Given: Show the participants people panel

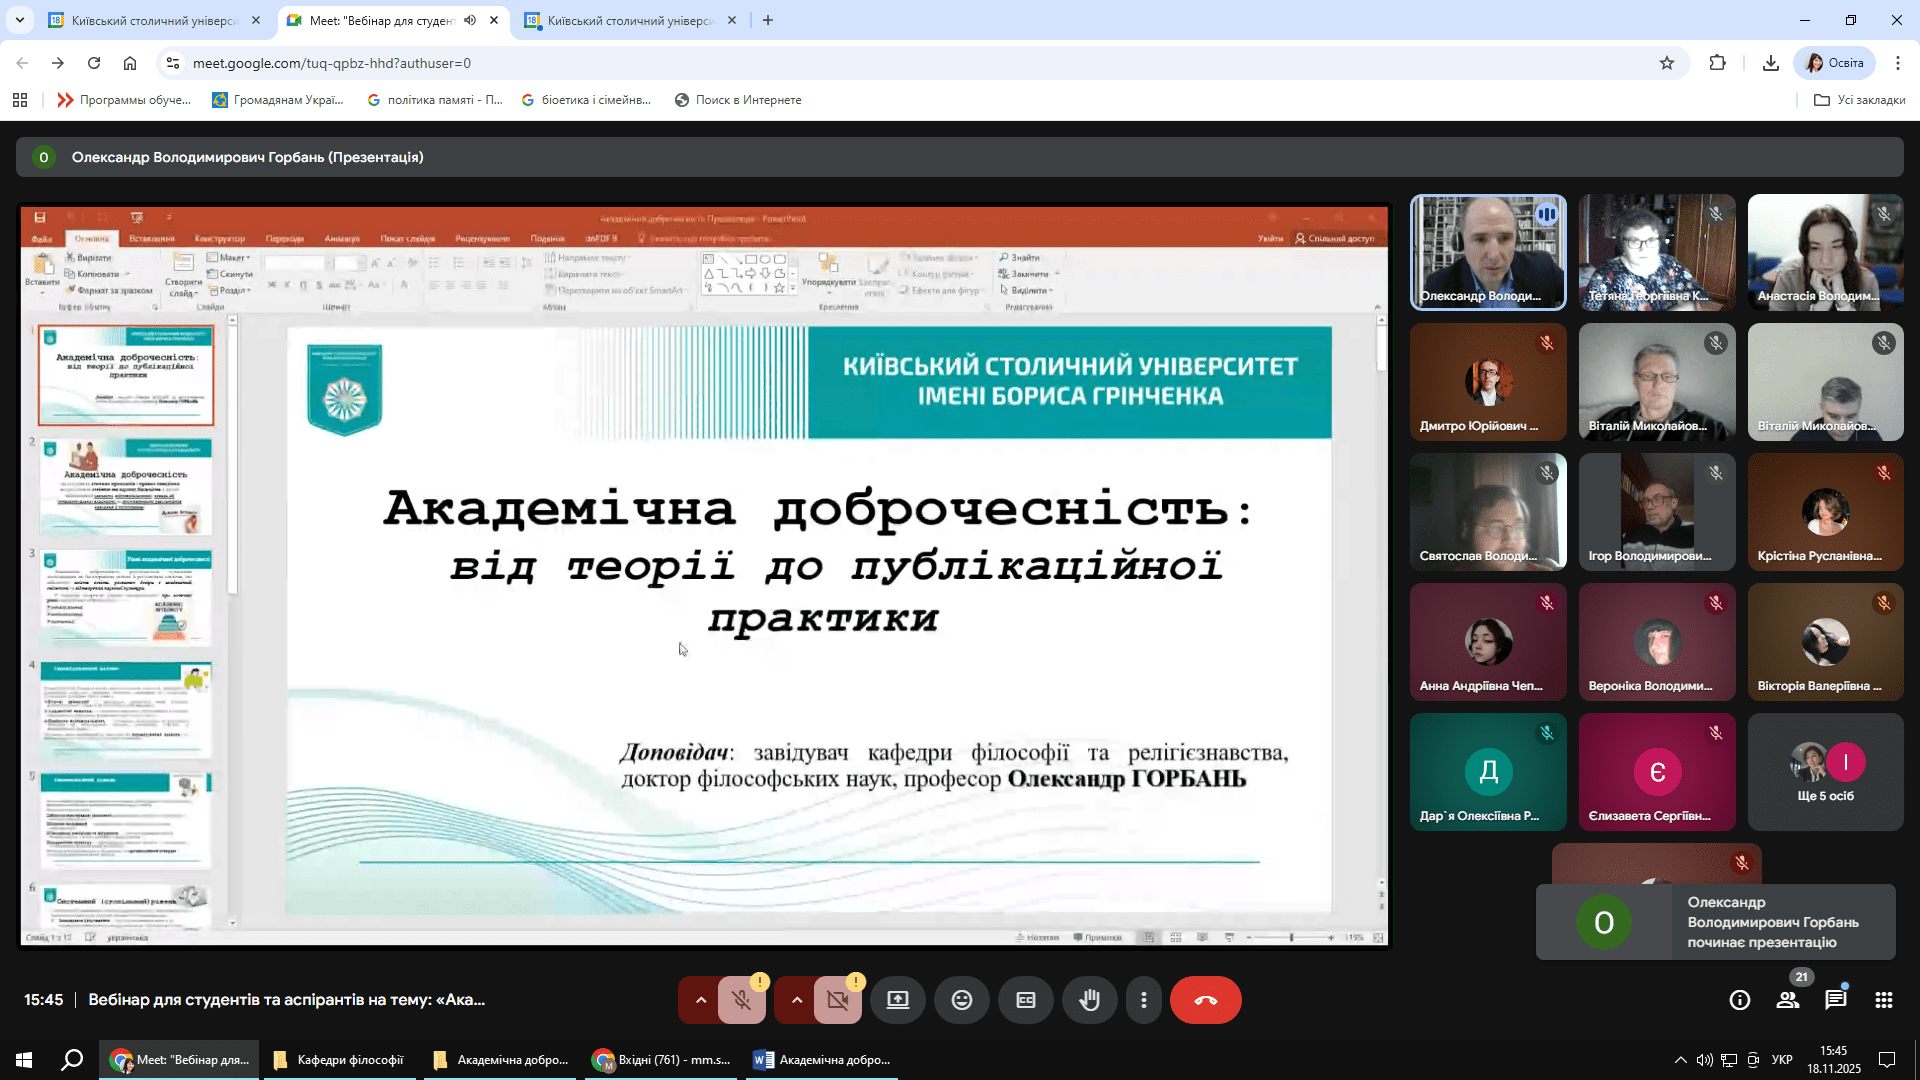Looking at the screenshot, I should (1787, 1000).
